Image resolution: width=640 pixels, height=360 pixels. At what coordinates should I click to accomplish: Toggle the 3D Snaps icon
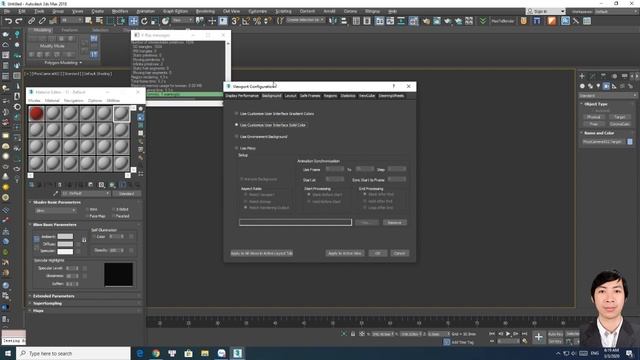click(x=235, y=21)
